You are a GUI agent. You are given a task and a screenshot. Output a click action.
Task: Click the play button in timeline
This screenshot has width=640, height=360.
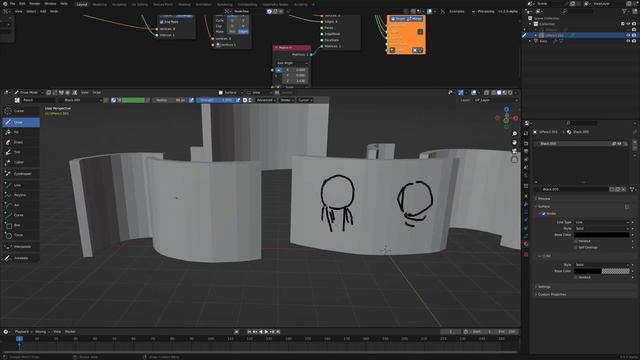tap(267, 332)
